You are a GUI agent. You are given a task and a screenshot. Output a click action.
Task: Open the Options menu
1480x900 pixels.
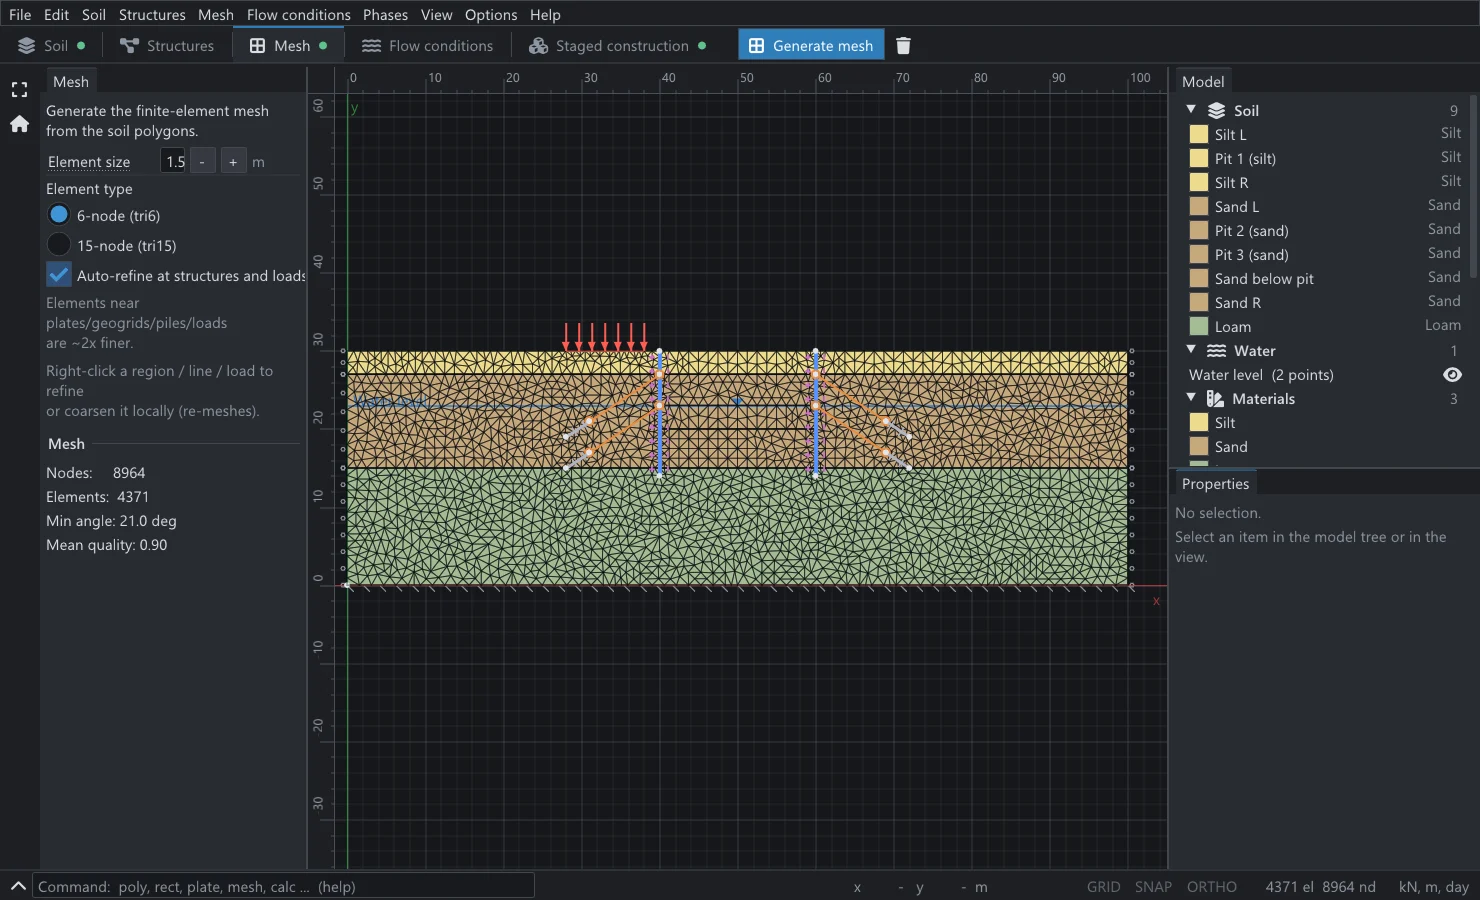pyautogui.click(x=491, y=15)
